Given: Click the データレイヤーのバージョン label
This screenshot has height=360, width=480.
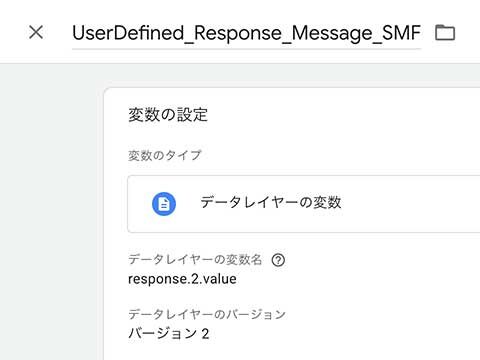Looking at the screenshot, I should 207,314.
